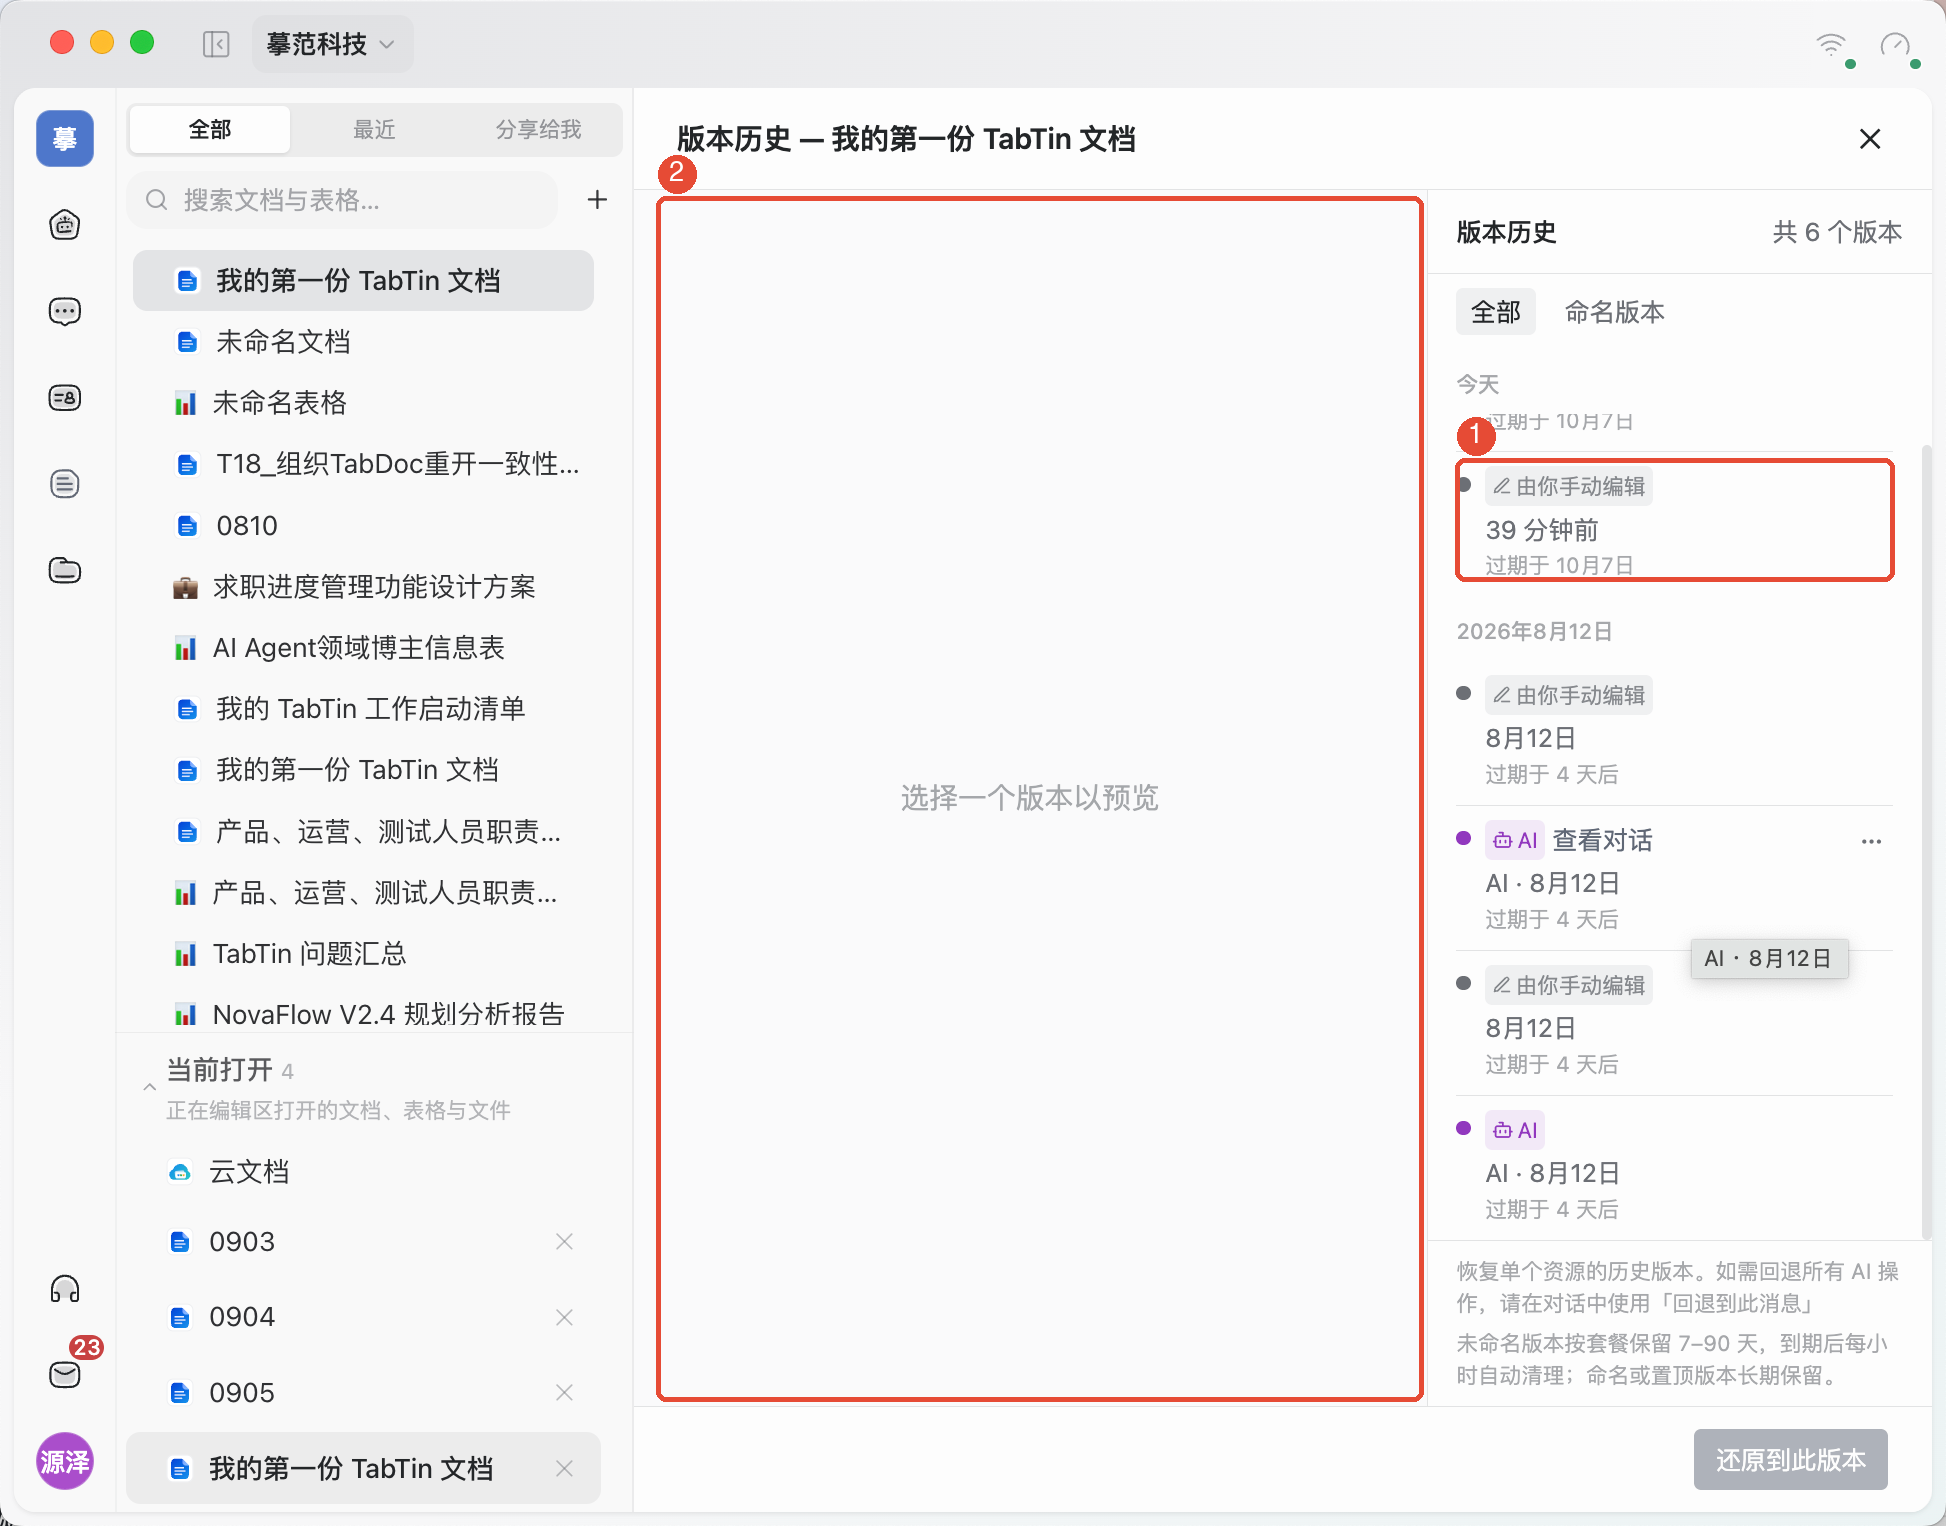Image resolution: width=1946 pixels, height=1526 pixels.
Task: Open more options on the 查看对话 AI version
Action: (1871, 842)
